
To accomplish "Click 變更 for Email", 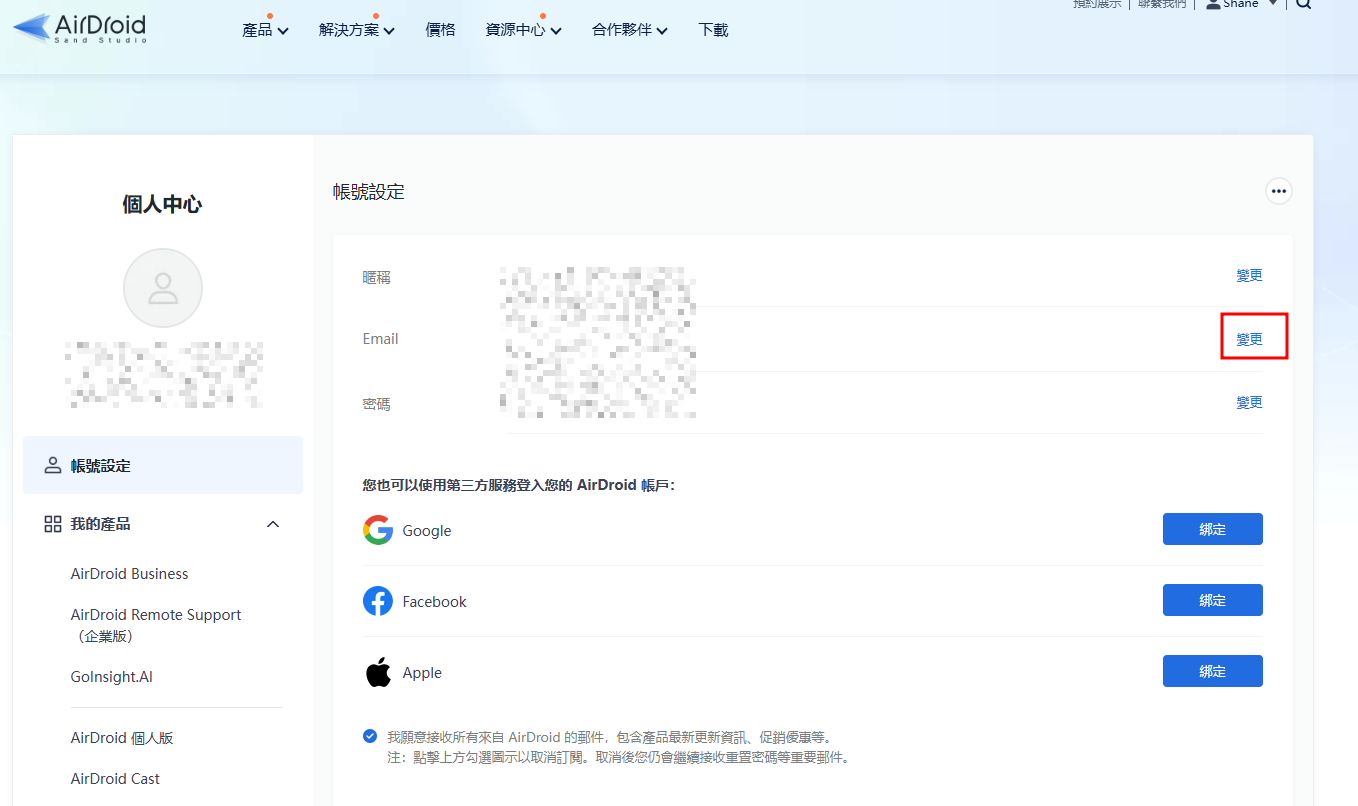I will 1249,339.
